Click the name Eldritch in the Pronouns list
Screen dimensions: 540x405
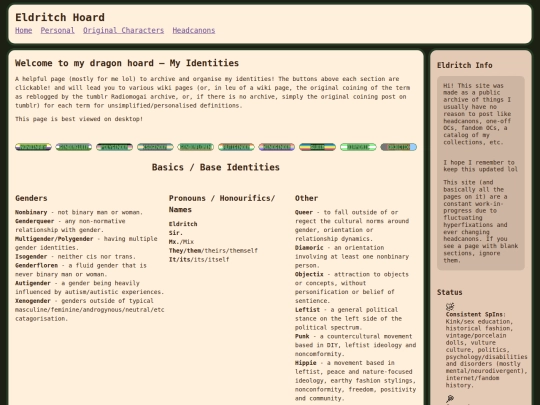tap(183, 224)
